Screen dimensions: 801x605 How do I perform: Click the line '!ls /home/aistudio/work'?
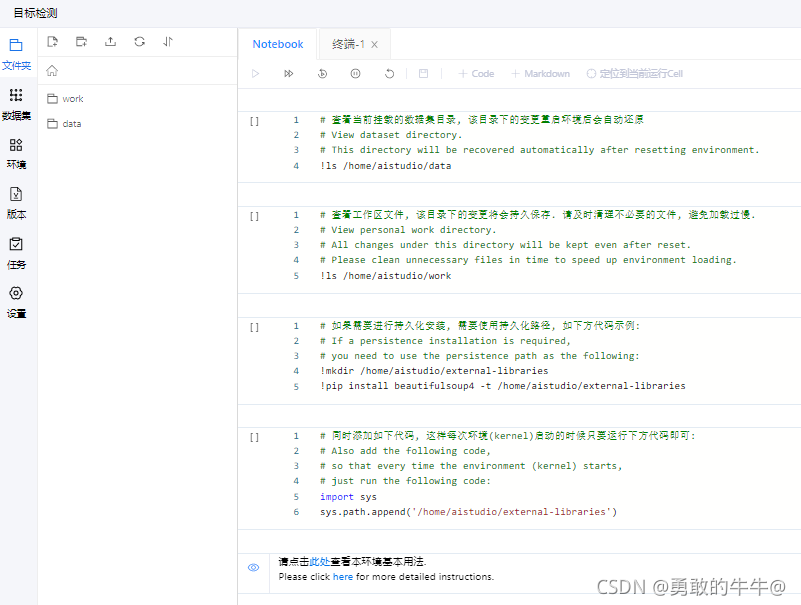(386, 275)
